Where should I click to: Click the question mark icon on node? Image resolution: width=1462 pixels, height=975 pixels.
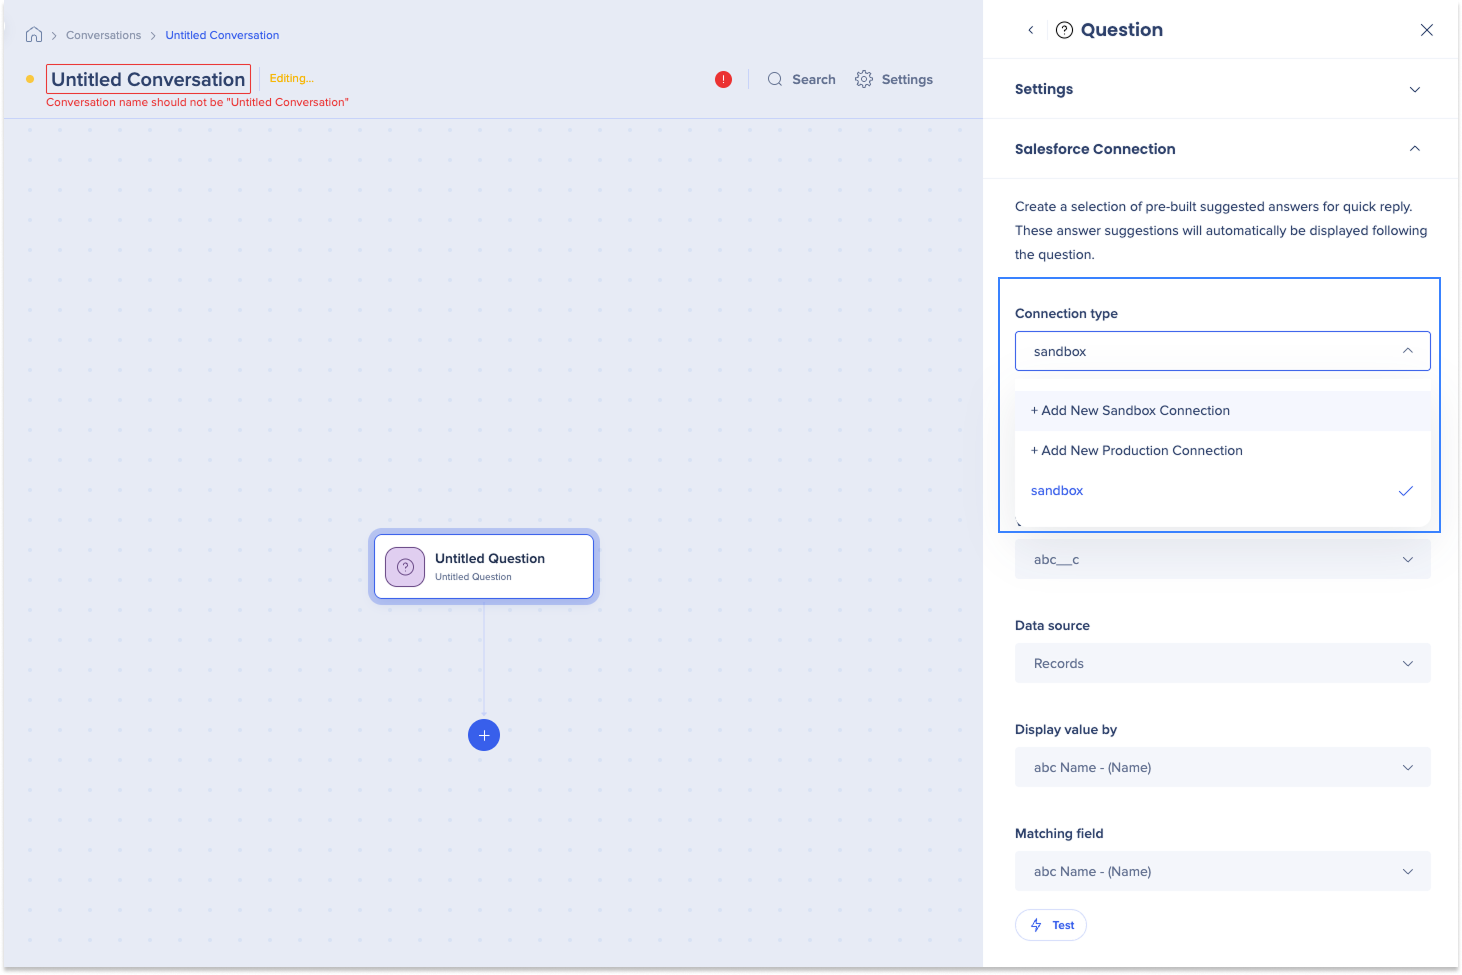[405, 567]
